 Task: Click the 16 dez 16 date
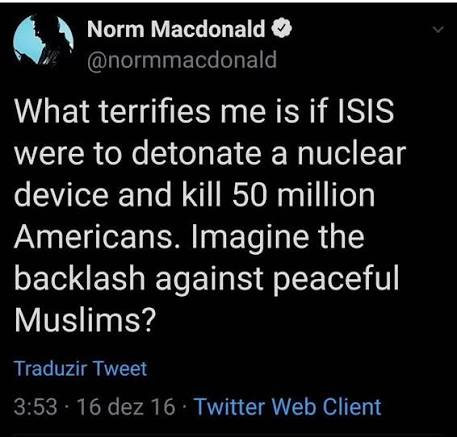(126, 407)
